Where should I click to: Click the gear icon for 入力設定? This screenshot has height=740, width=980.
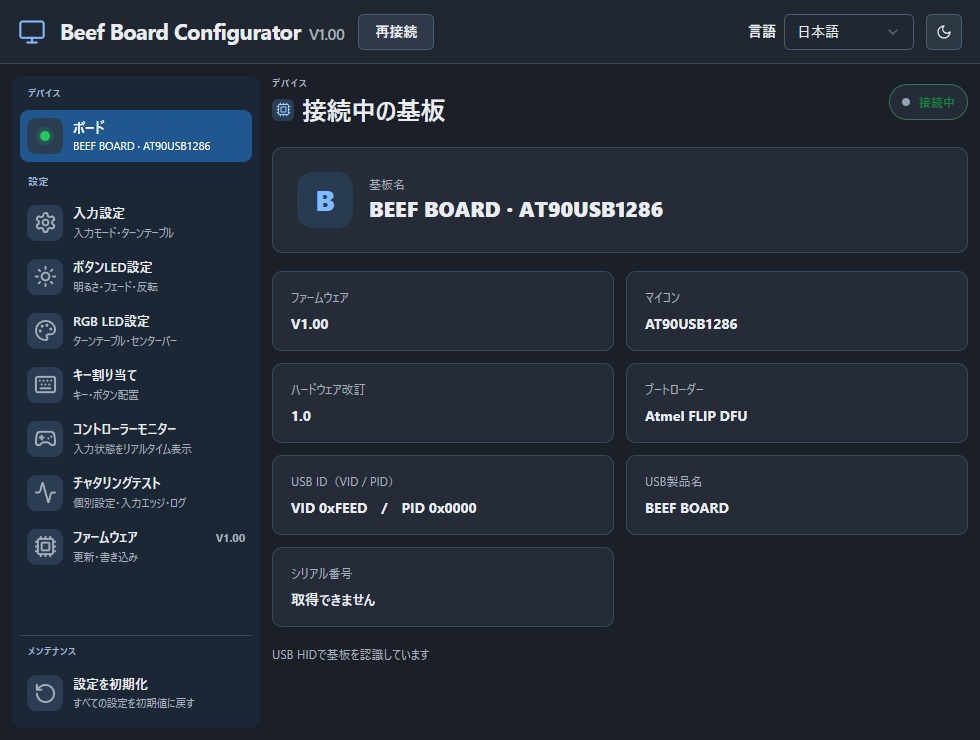coord(45,222)
